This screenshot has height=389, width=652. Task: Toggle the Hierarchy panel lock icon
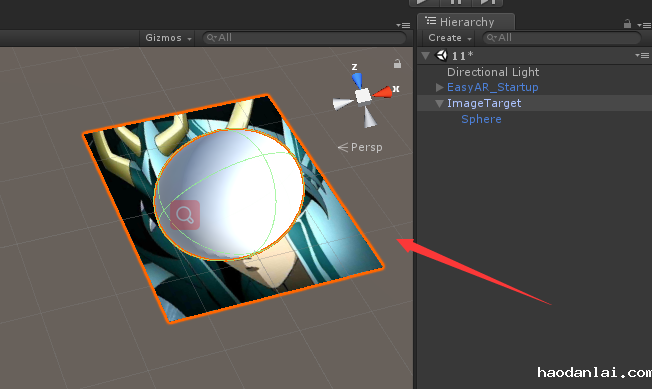tap(627, 24)
